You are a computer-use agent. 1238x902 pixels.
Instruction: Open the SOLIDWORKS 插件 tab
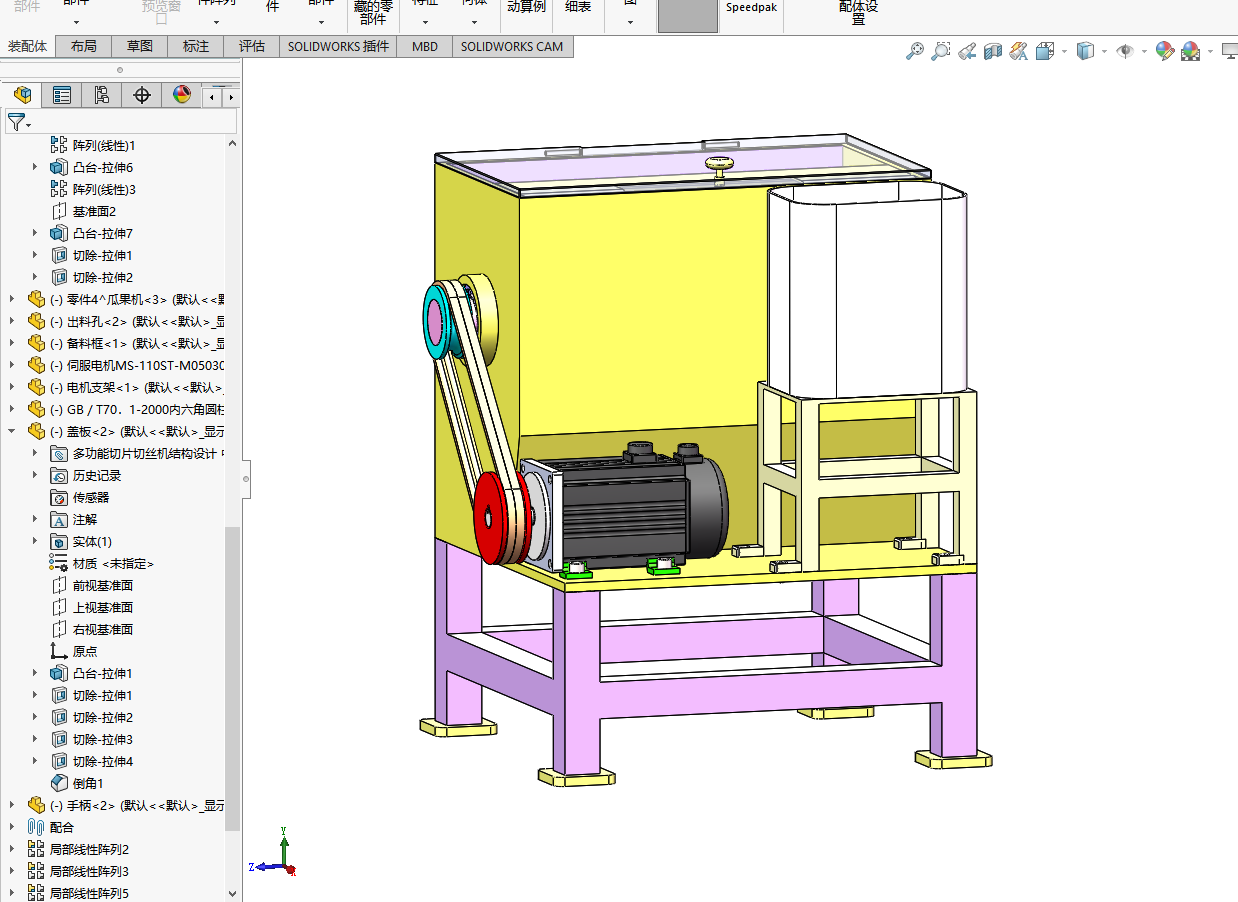(338, 46)
